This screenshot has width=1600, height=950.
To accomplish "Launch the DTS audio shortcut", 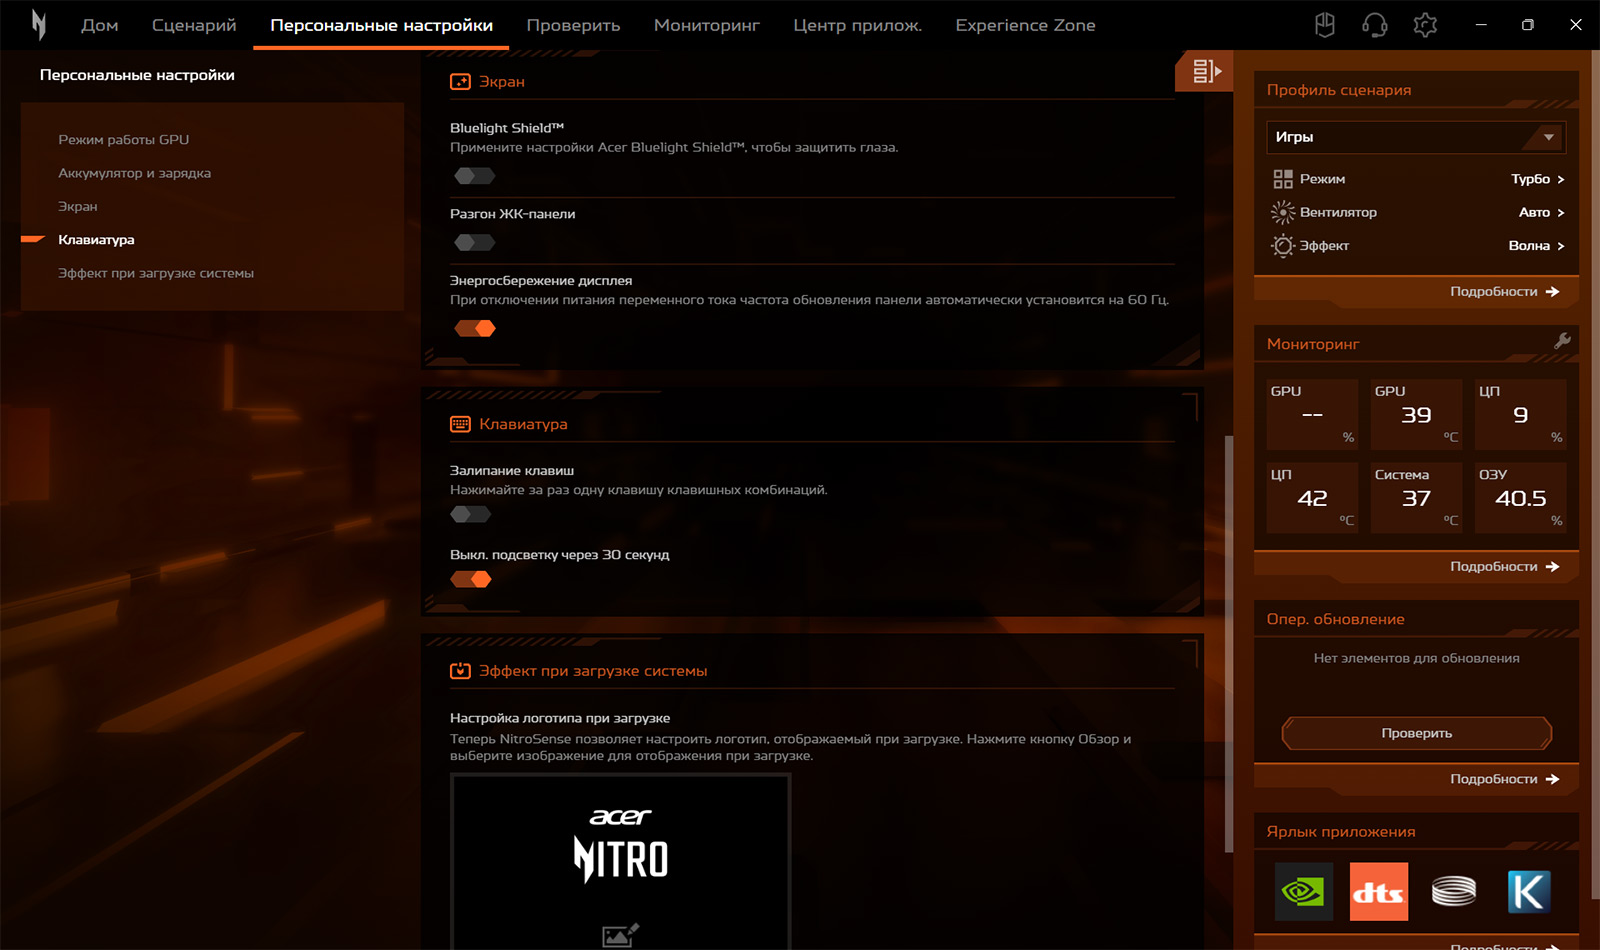I will pos(1378,891).
